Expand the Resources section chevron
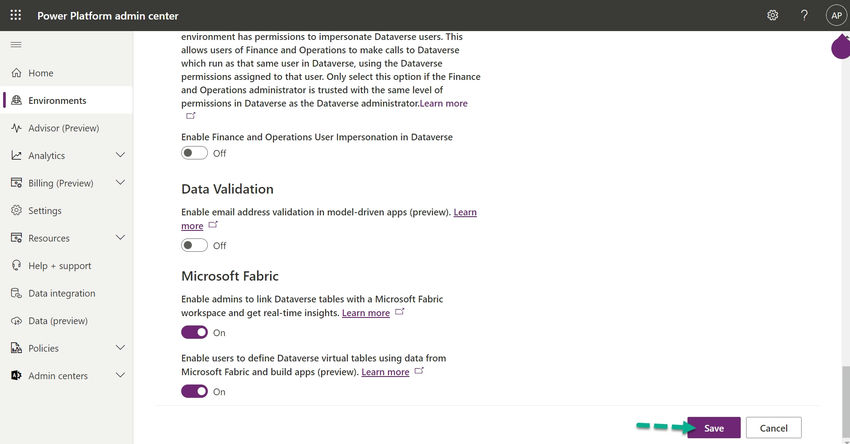850x444 pixels. (x=120, y=238)
